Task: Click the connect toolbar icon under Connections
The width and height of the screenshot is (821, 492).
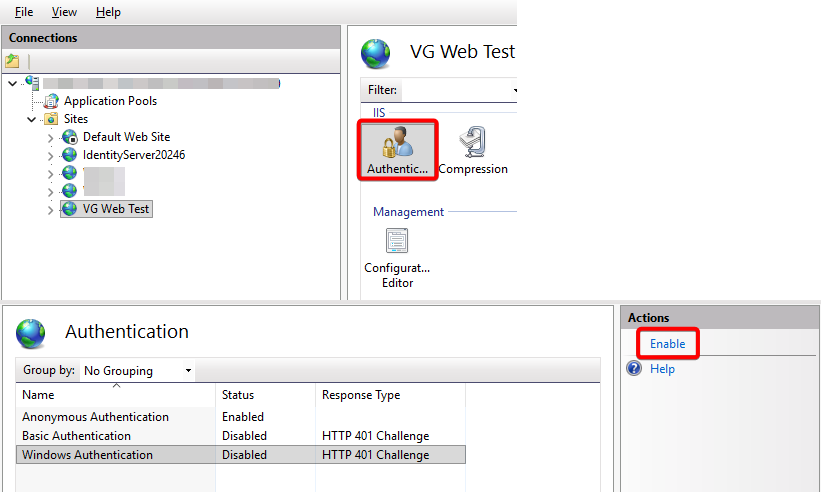Action: point(13,61)
